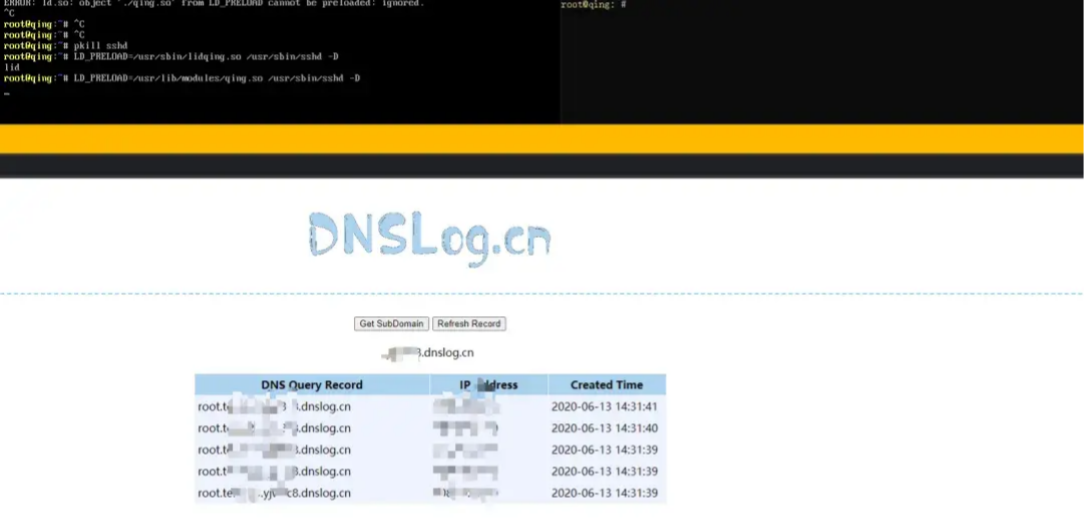
Task: Select the DNS record in the 14:31:40 row
Action: [x=274, y=428]
